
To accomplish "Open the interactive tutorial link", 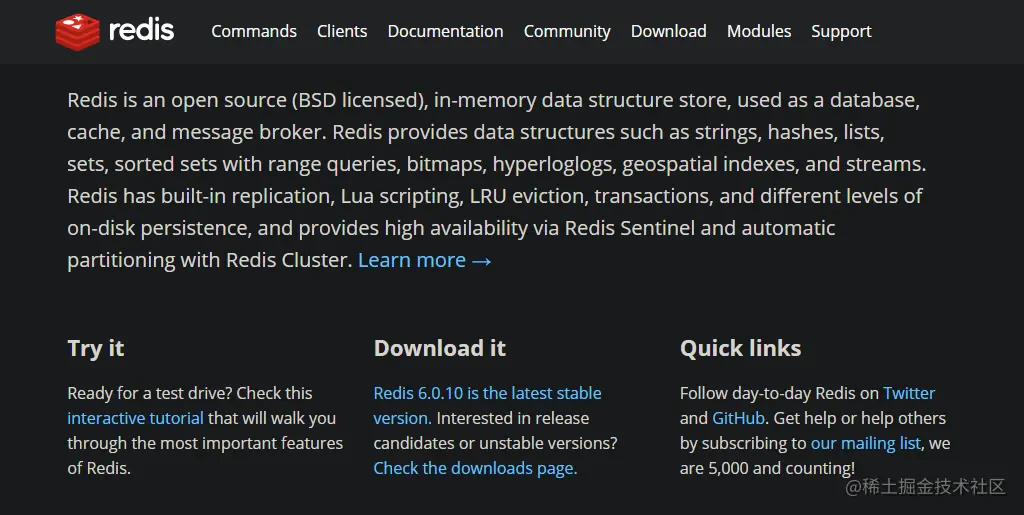I will [x=135, y=418].
